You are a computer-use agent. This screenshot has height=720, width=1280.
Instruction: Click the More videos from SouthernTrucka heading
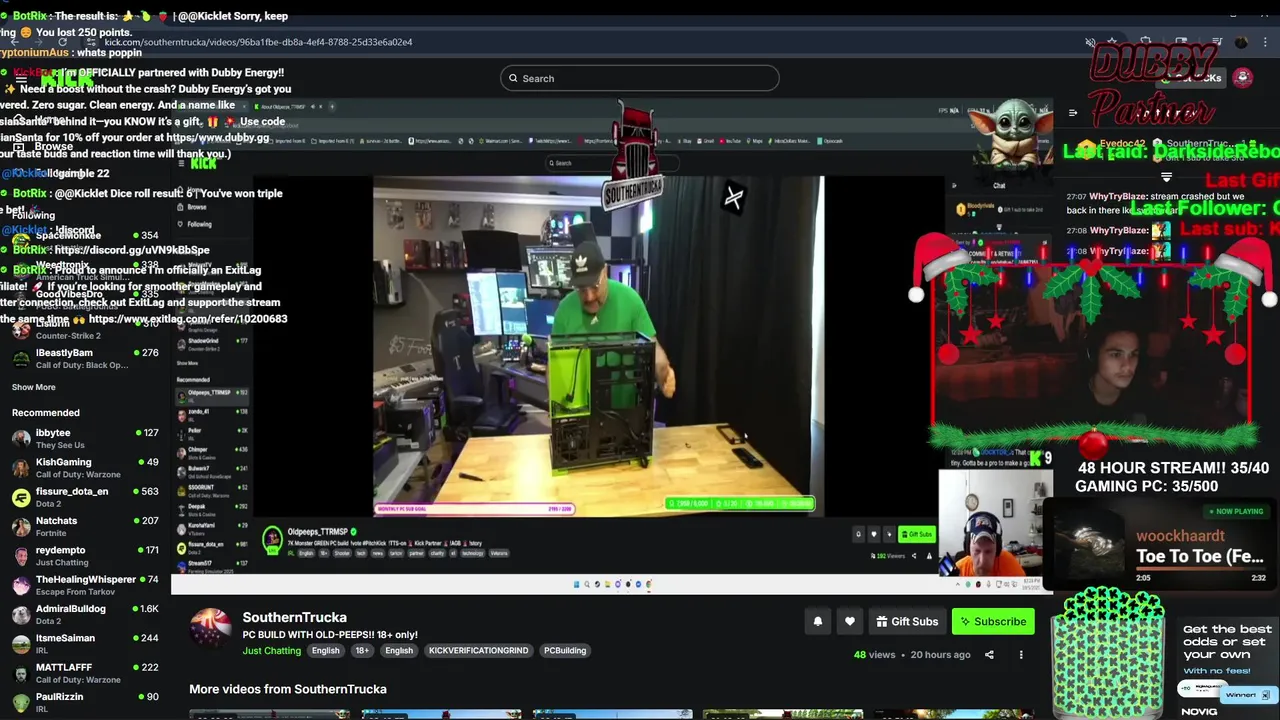(x=288, y=689)
